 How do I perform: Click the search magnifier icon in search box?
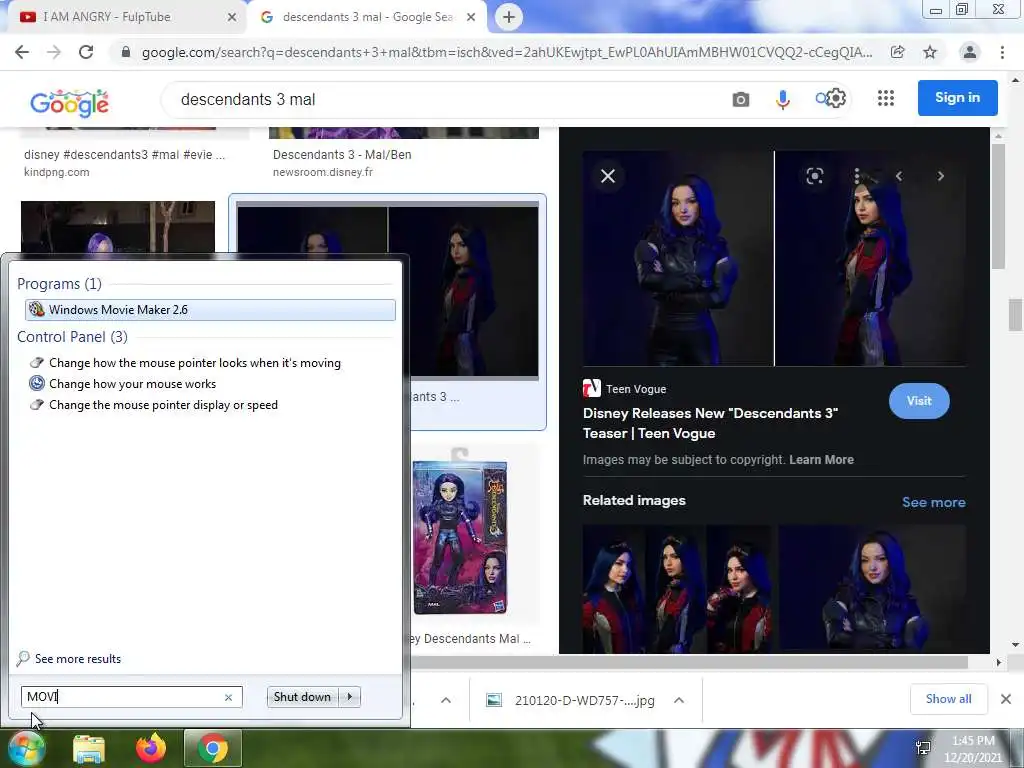pos(821,99)
